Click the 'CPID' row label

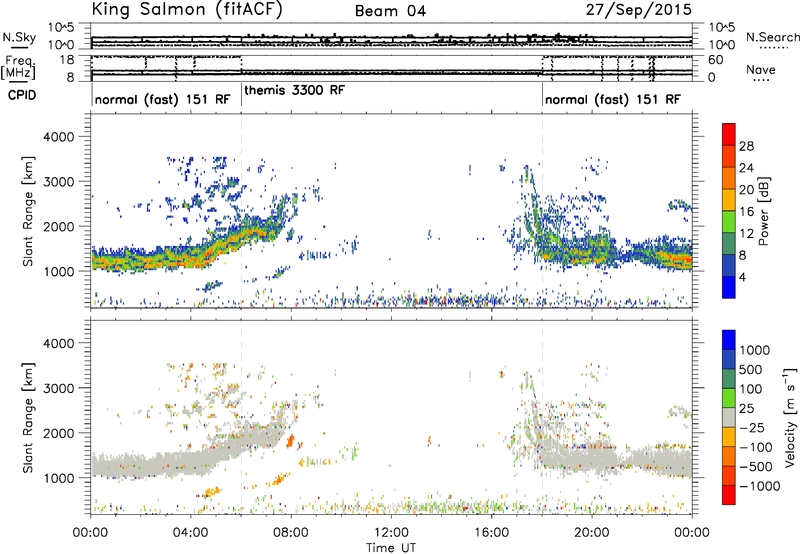coord(22,95)
